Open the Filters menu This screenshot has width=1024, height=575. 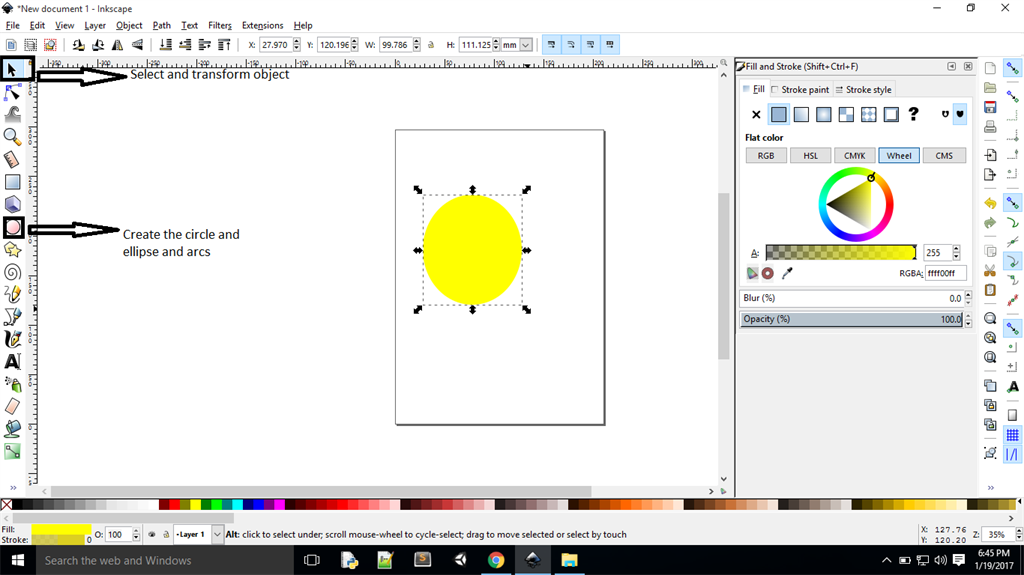point(220,25)
